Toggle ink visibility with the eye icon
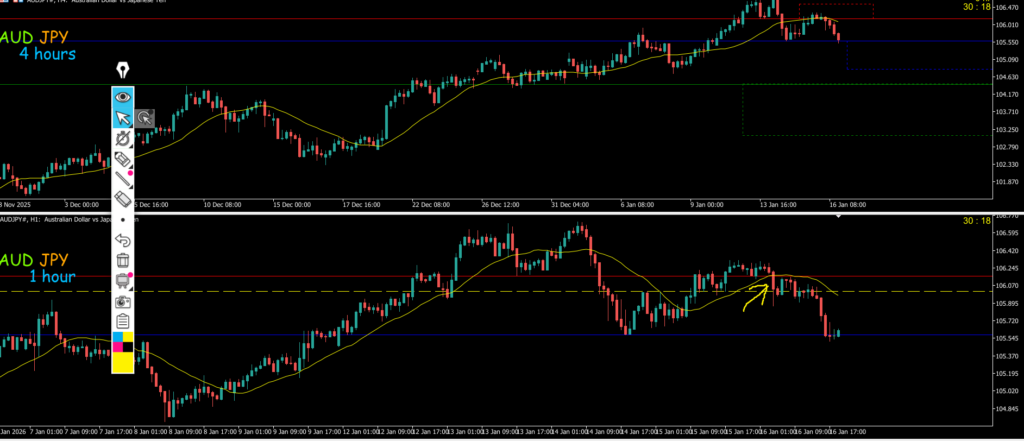Image resolution: width=1024 pixels, height=441 pixels. pyautogui.click(x=123, y=97)
